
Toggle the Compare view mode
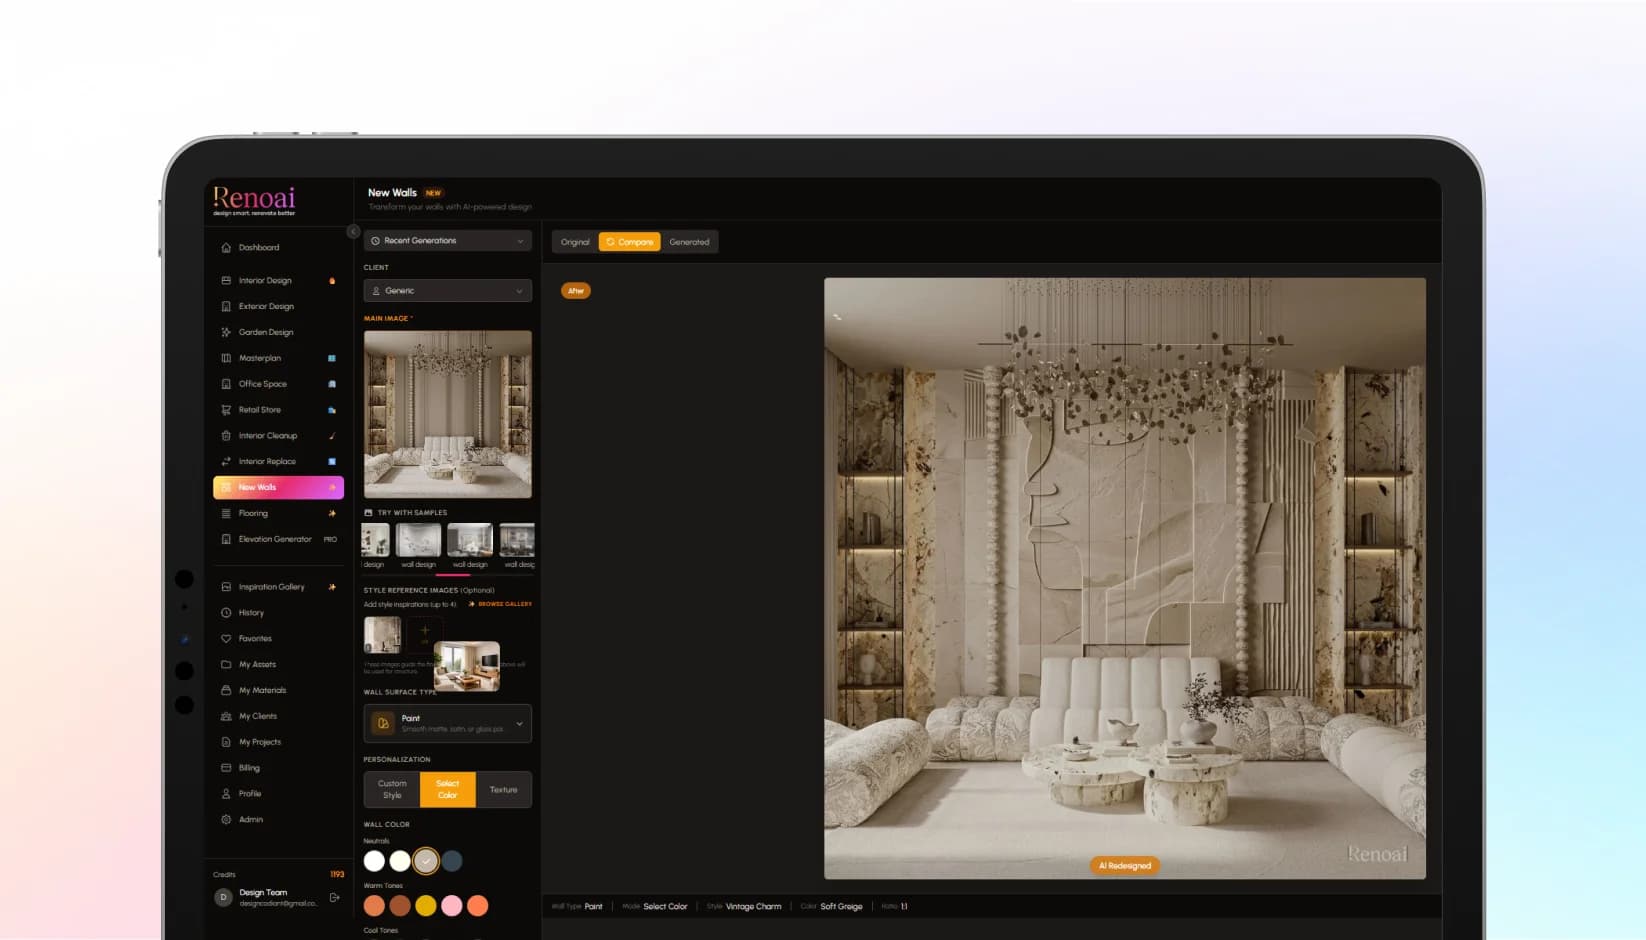tap(630, 242)
